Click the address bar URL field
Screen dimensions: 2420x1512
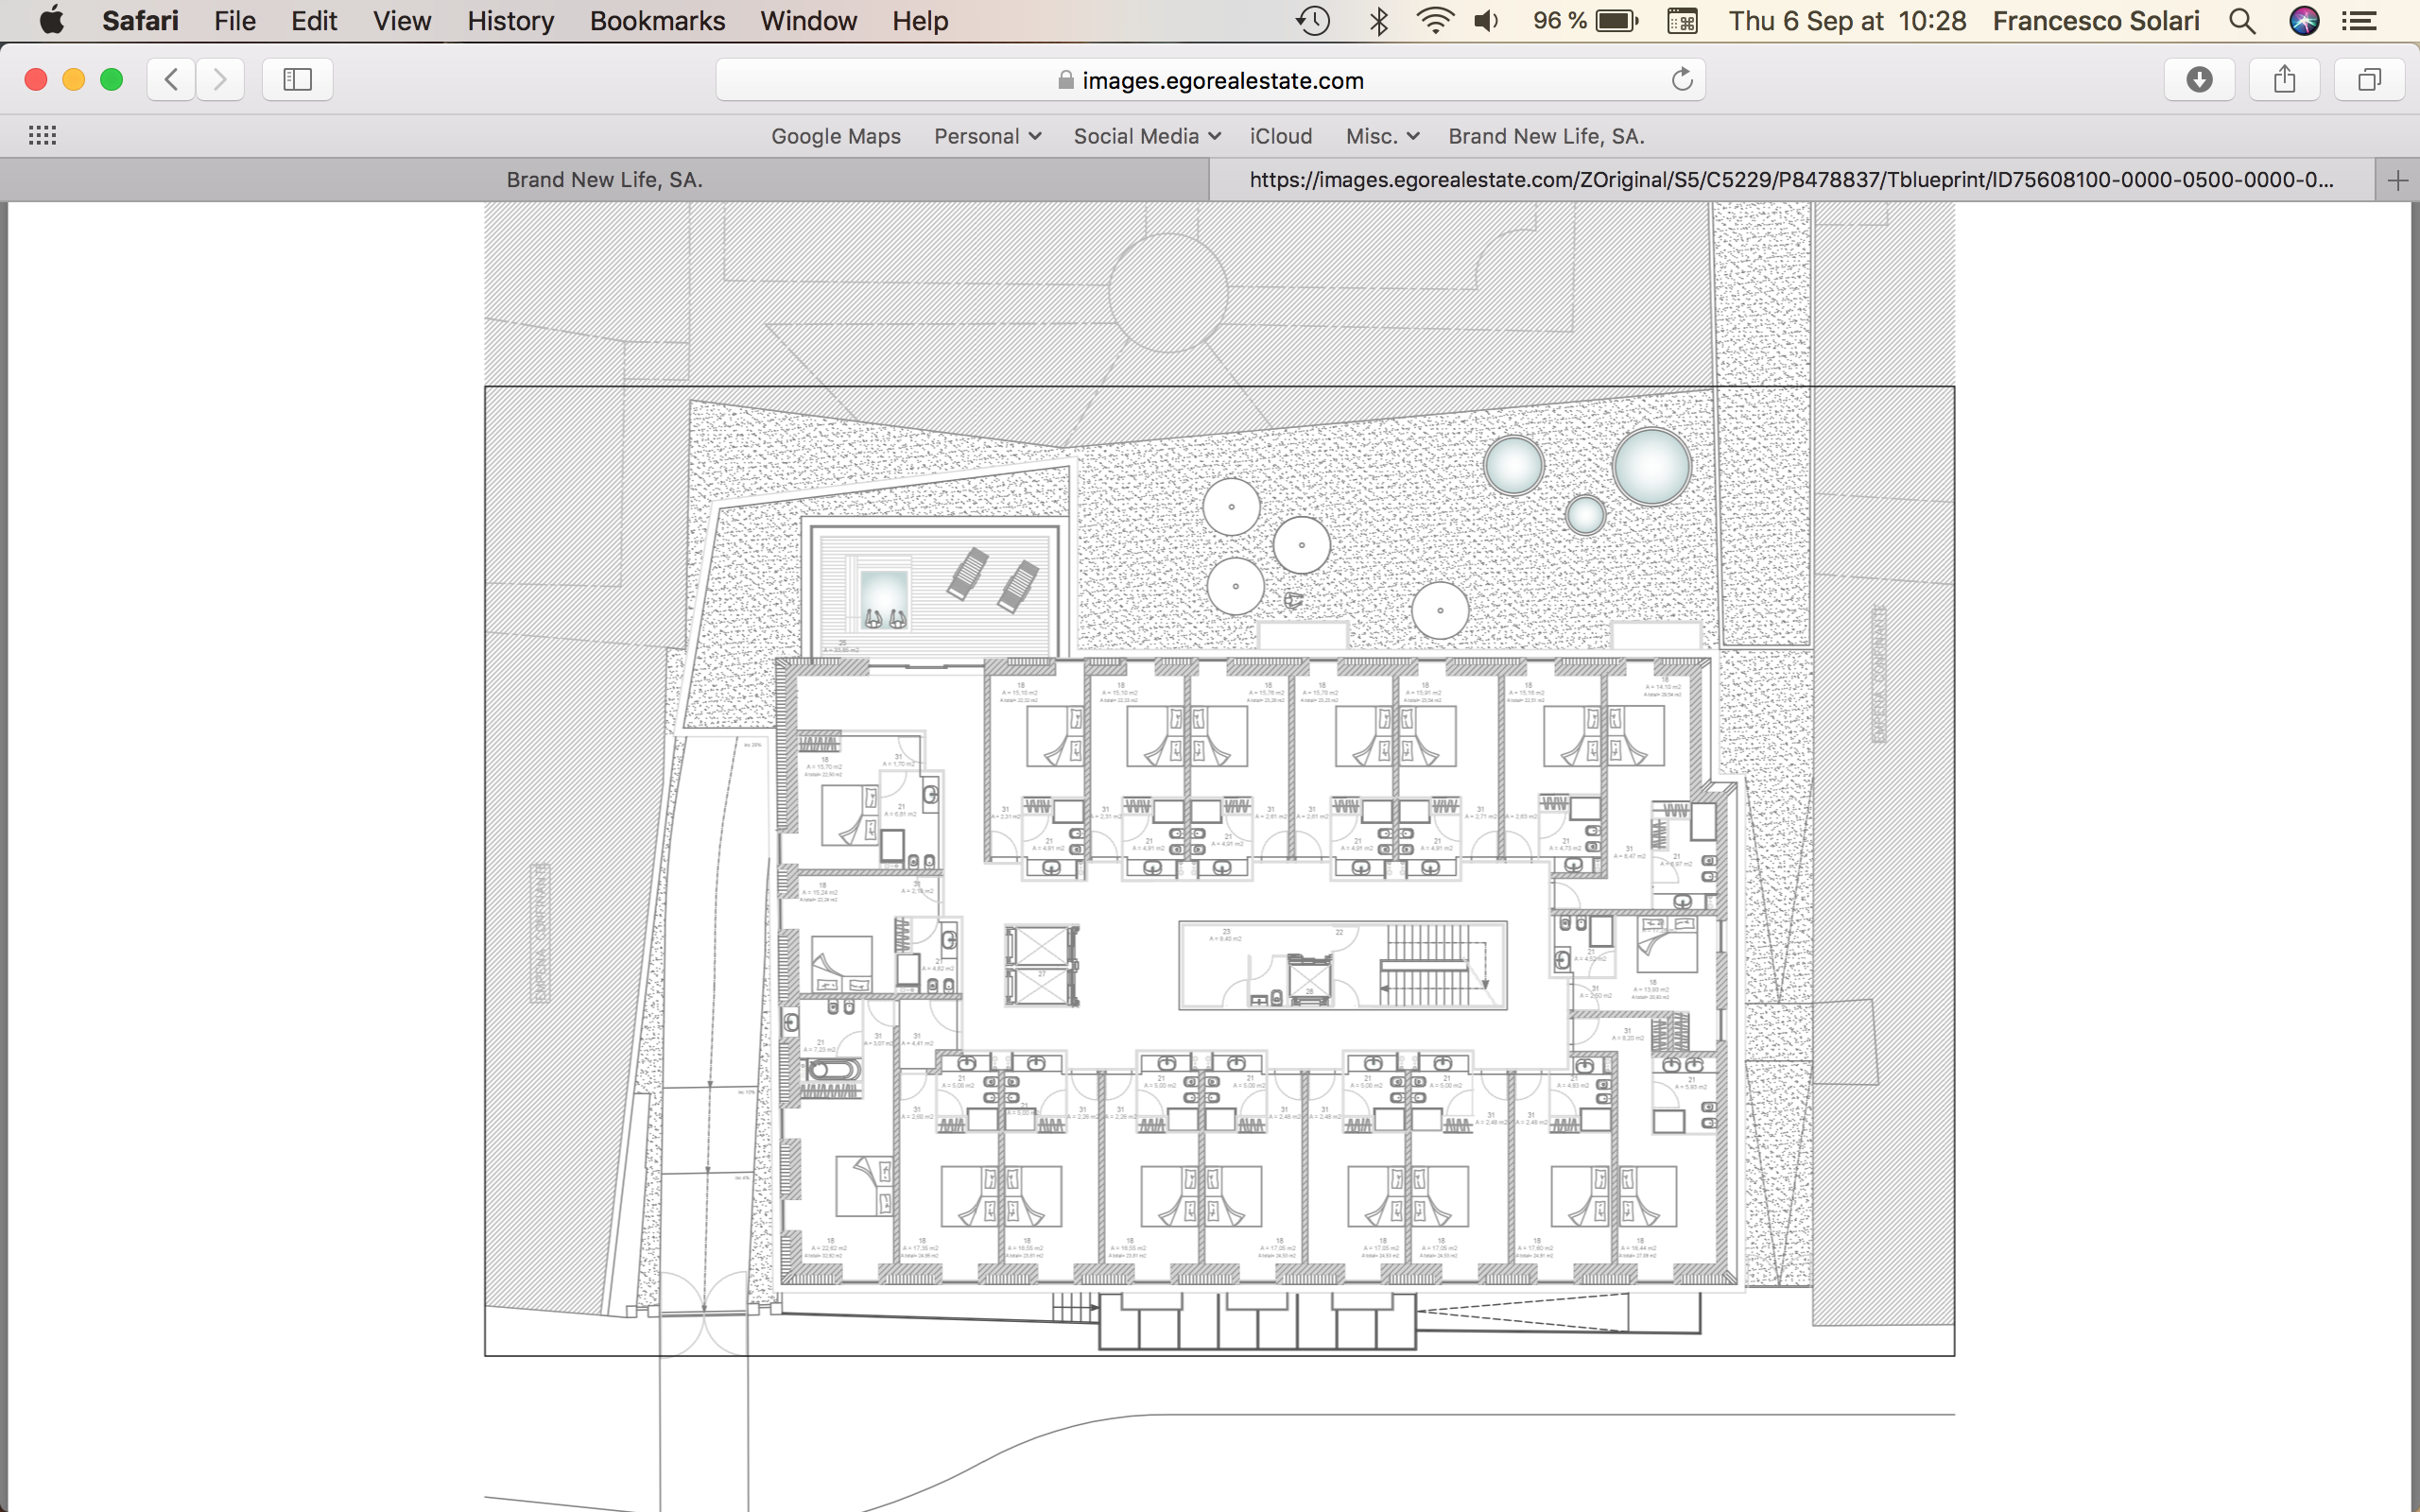pyautogui.click(x=1210, y=80)
